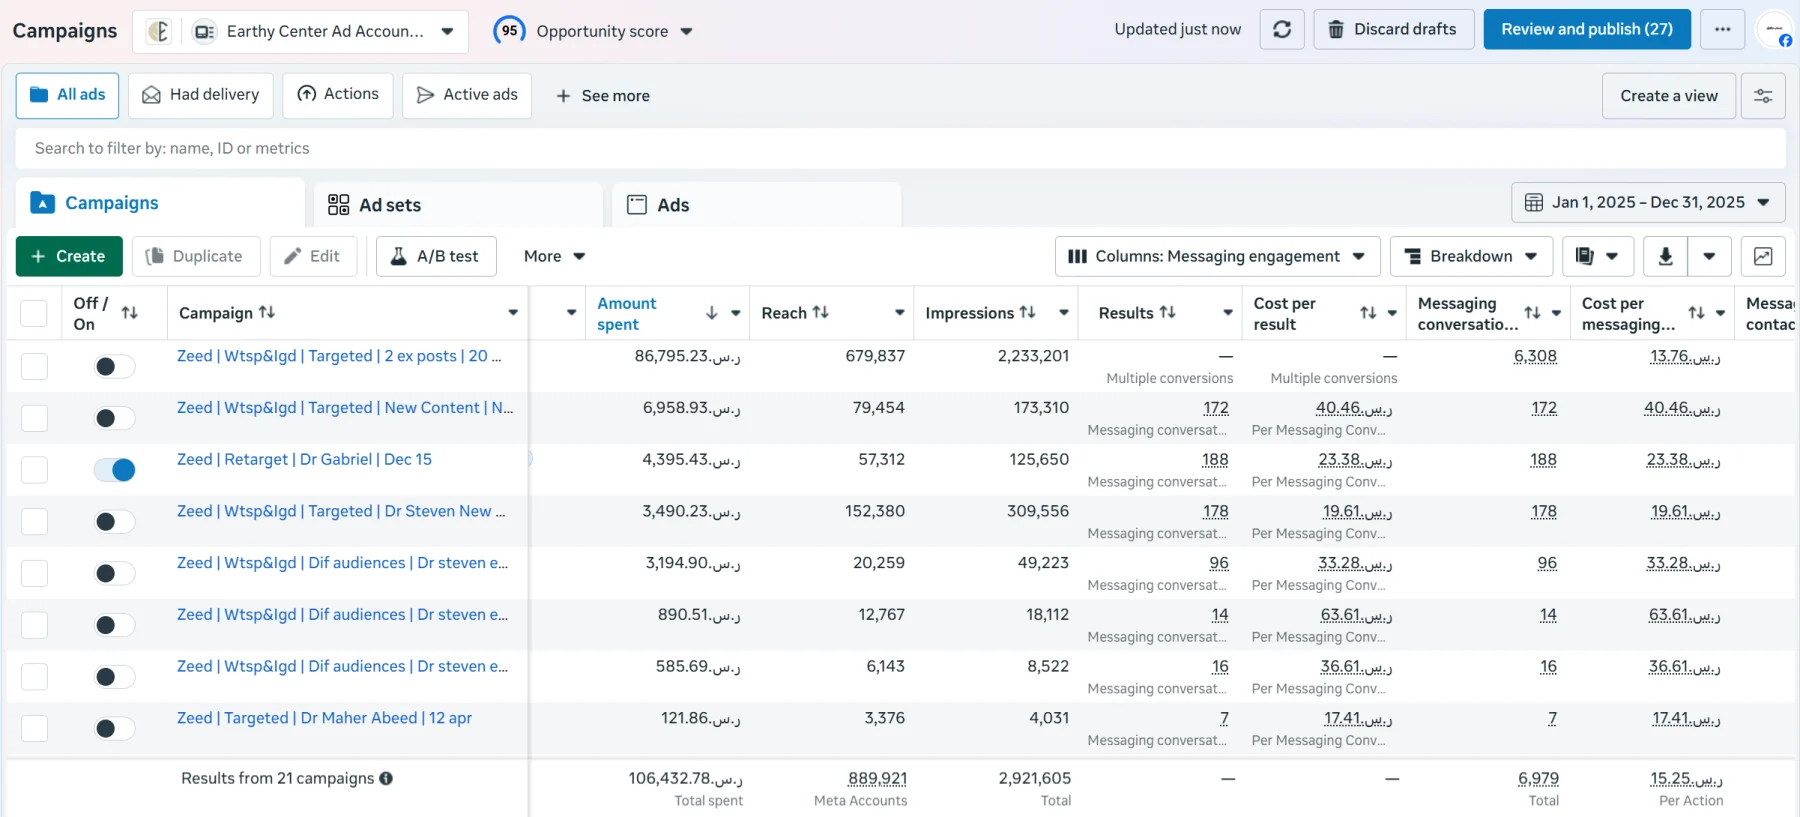This screenshot has width=1800, height=817.
Task: Click the export download icon
Action: [x=1665, y=256]
